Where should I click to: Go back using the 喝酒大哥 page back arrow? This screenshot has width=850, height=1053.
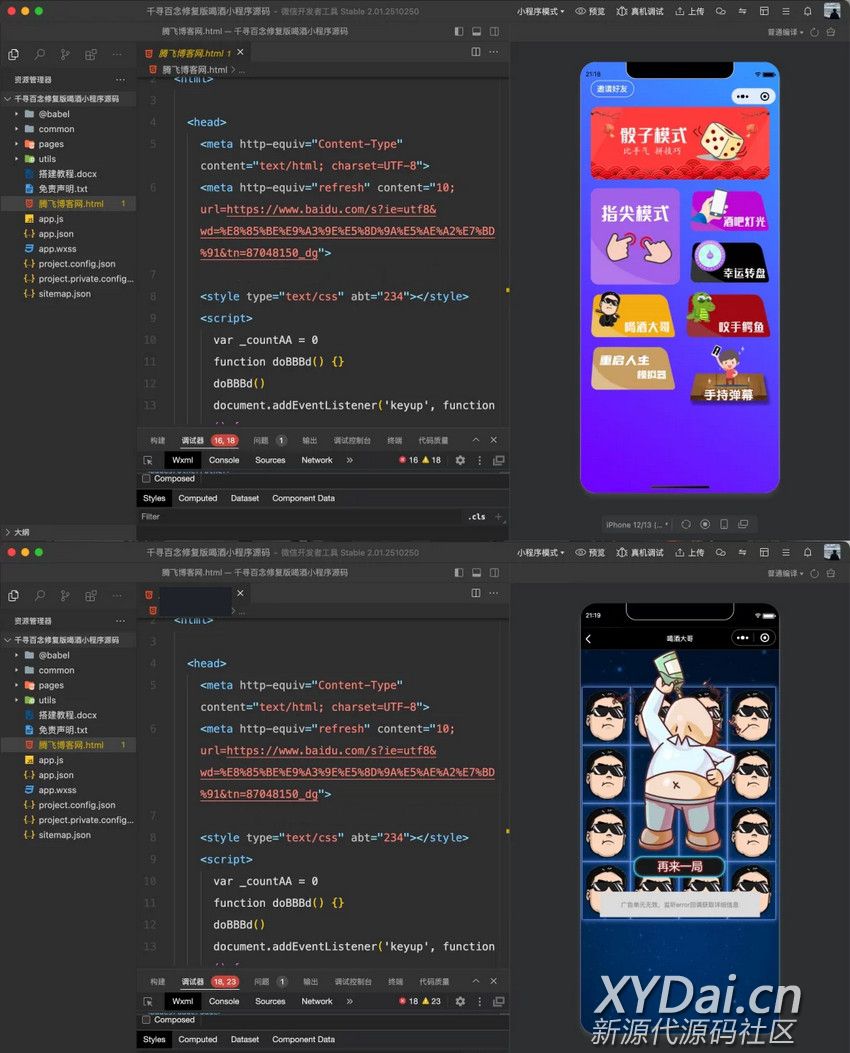tap(588, 638)
